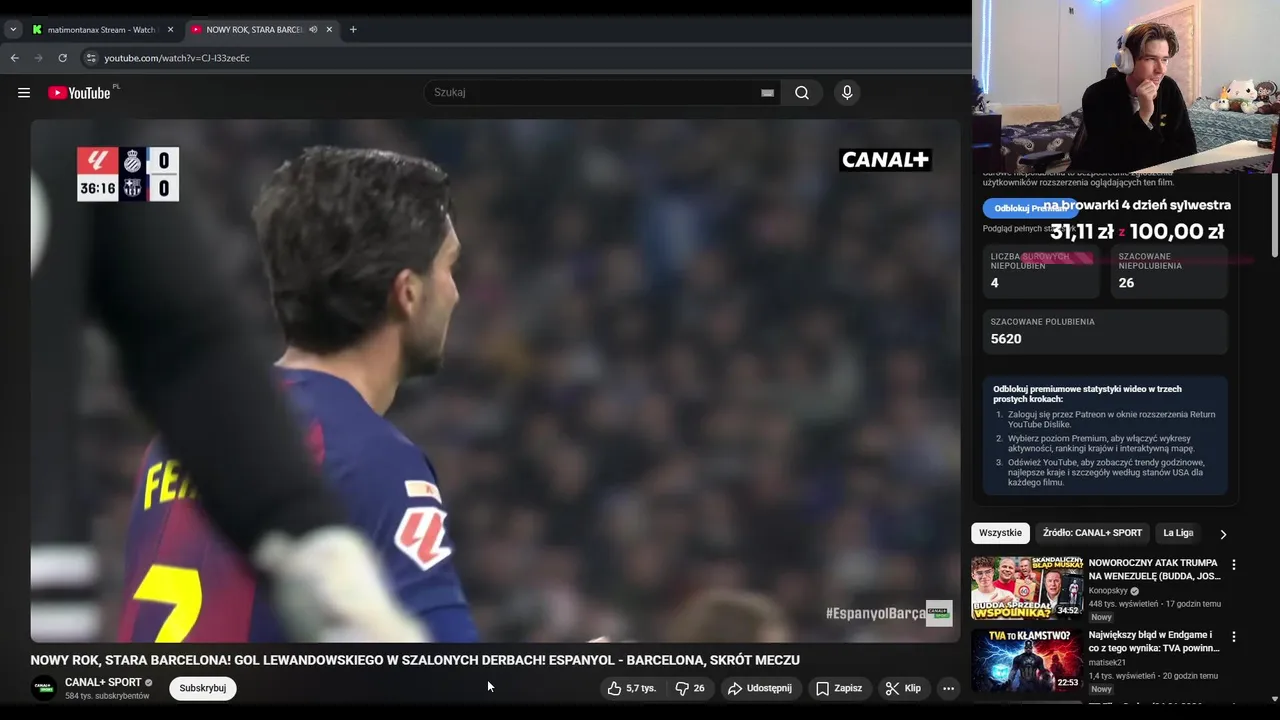
Task: Save the video using Zapisz
Action: (x=839, y=688)
